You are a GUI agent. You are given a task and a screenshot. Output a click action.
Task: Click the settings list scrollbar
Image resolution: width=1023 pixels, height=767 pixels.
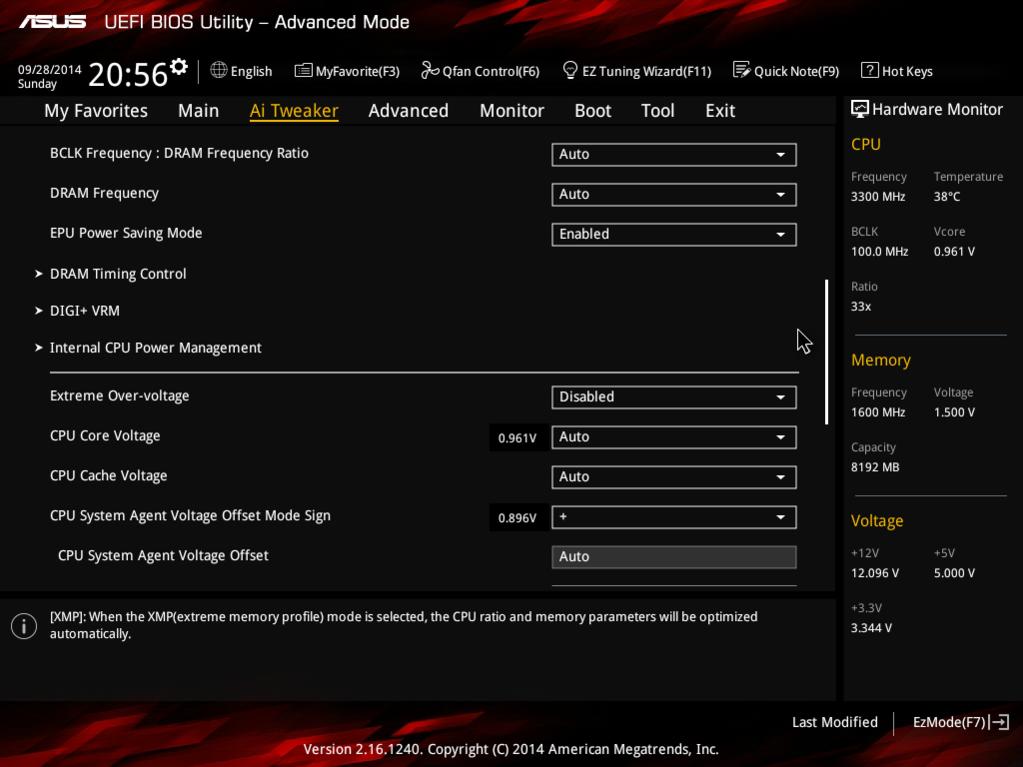coord(827,352)
